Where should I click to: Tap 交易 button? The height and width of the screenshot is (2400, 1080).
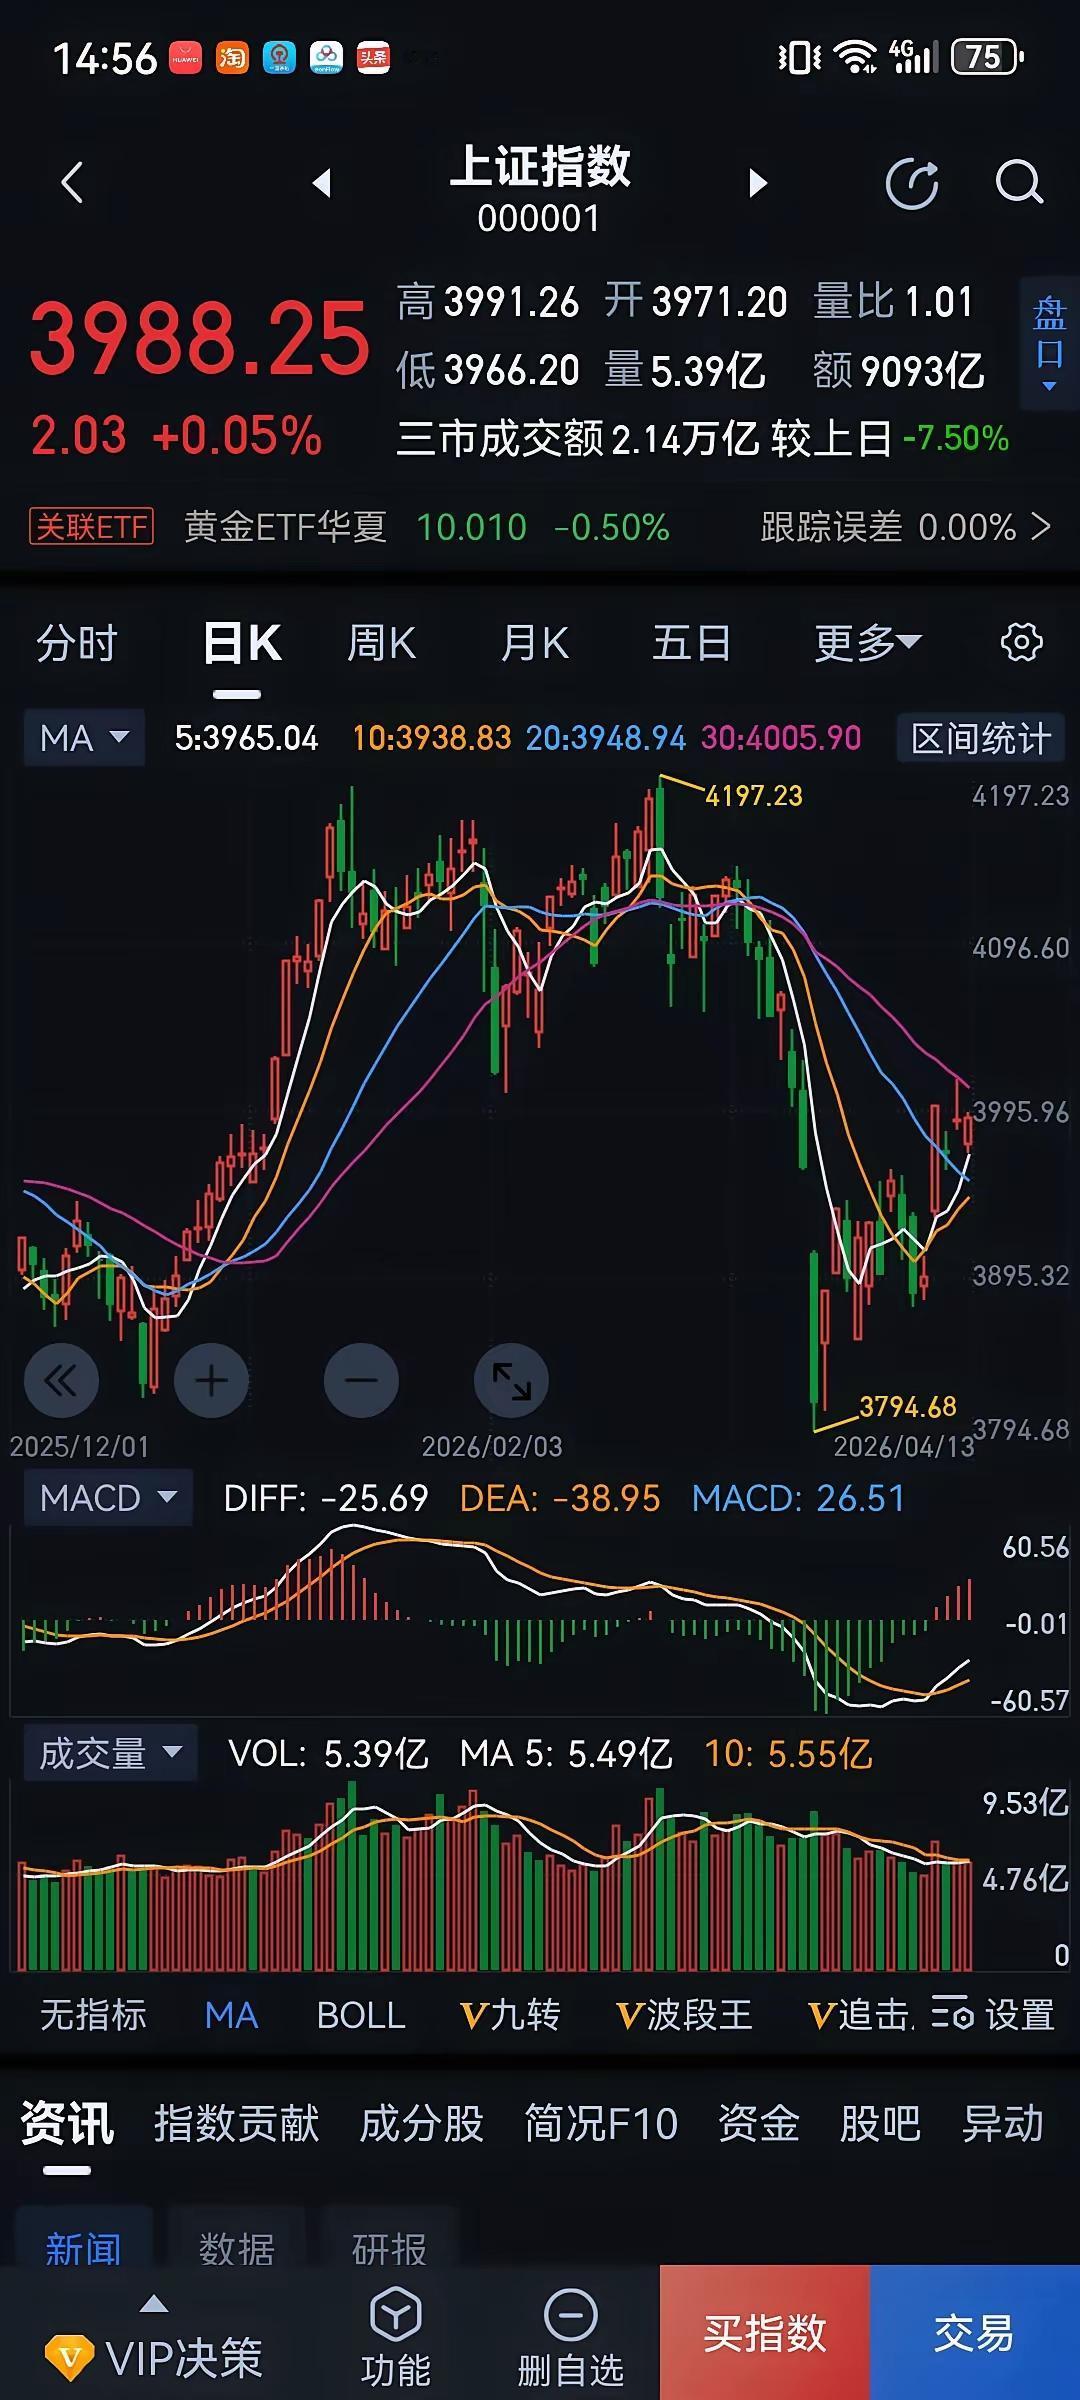[975, 2332]
